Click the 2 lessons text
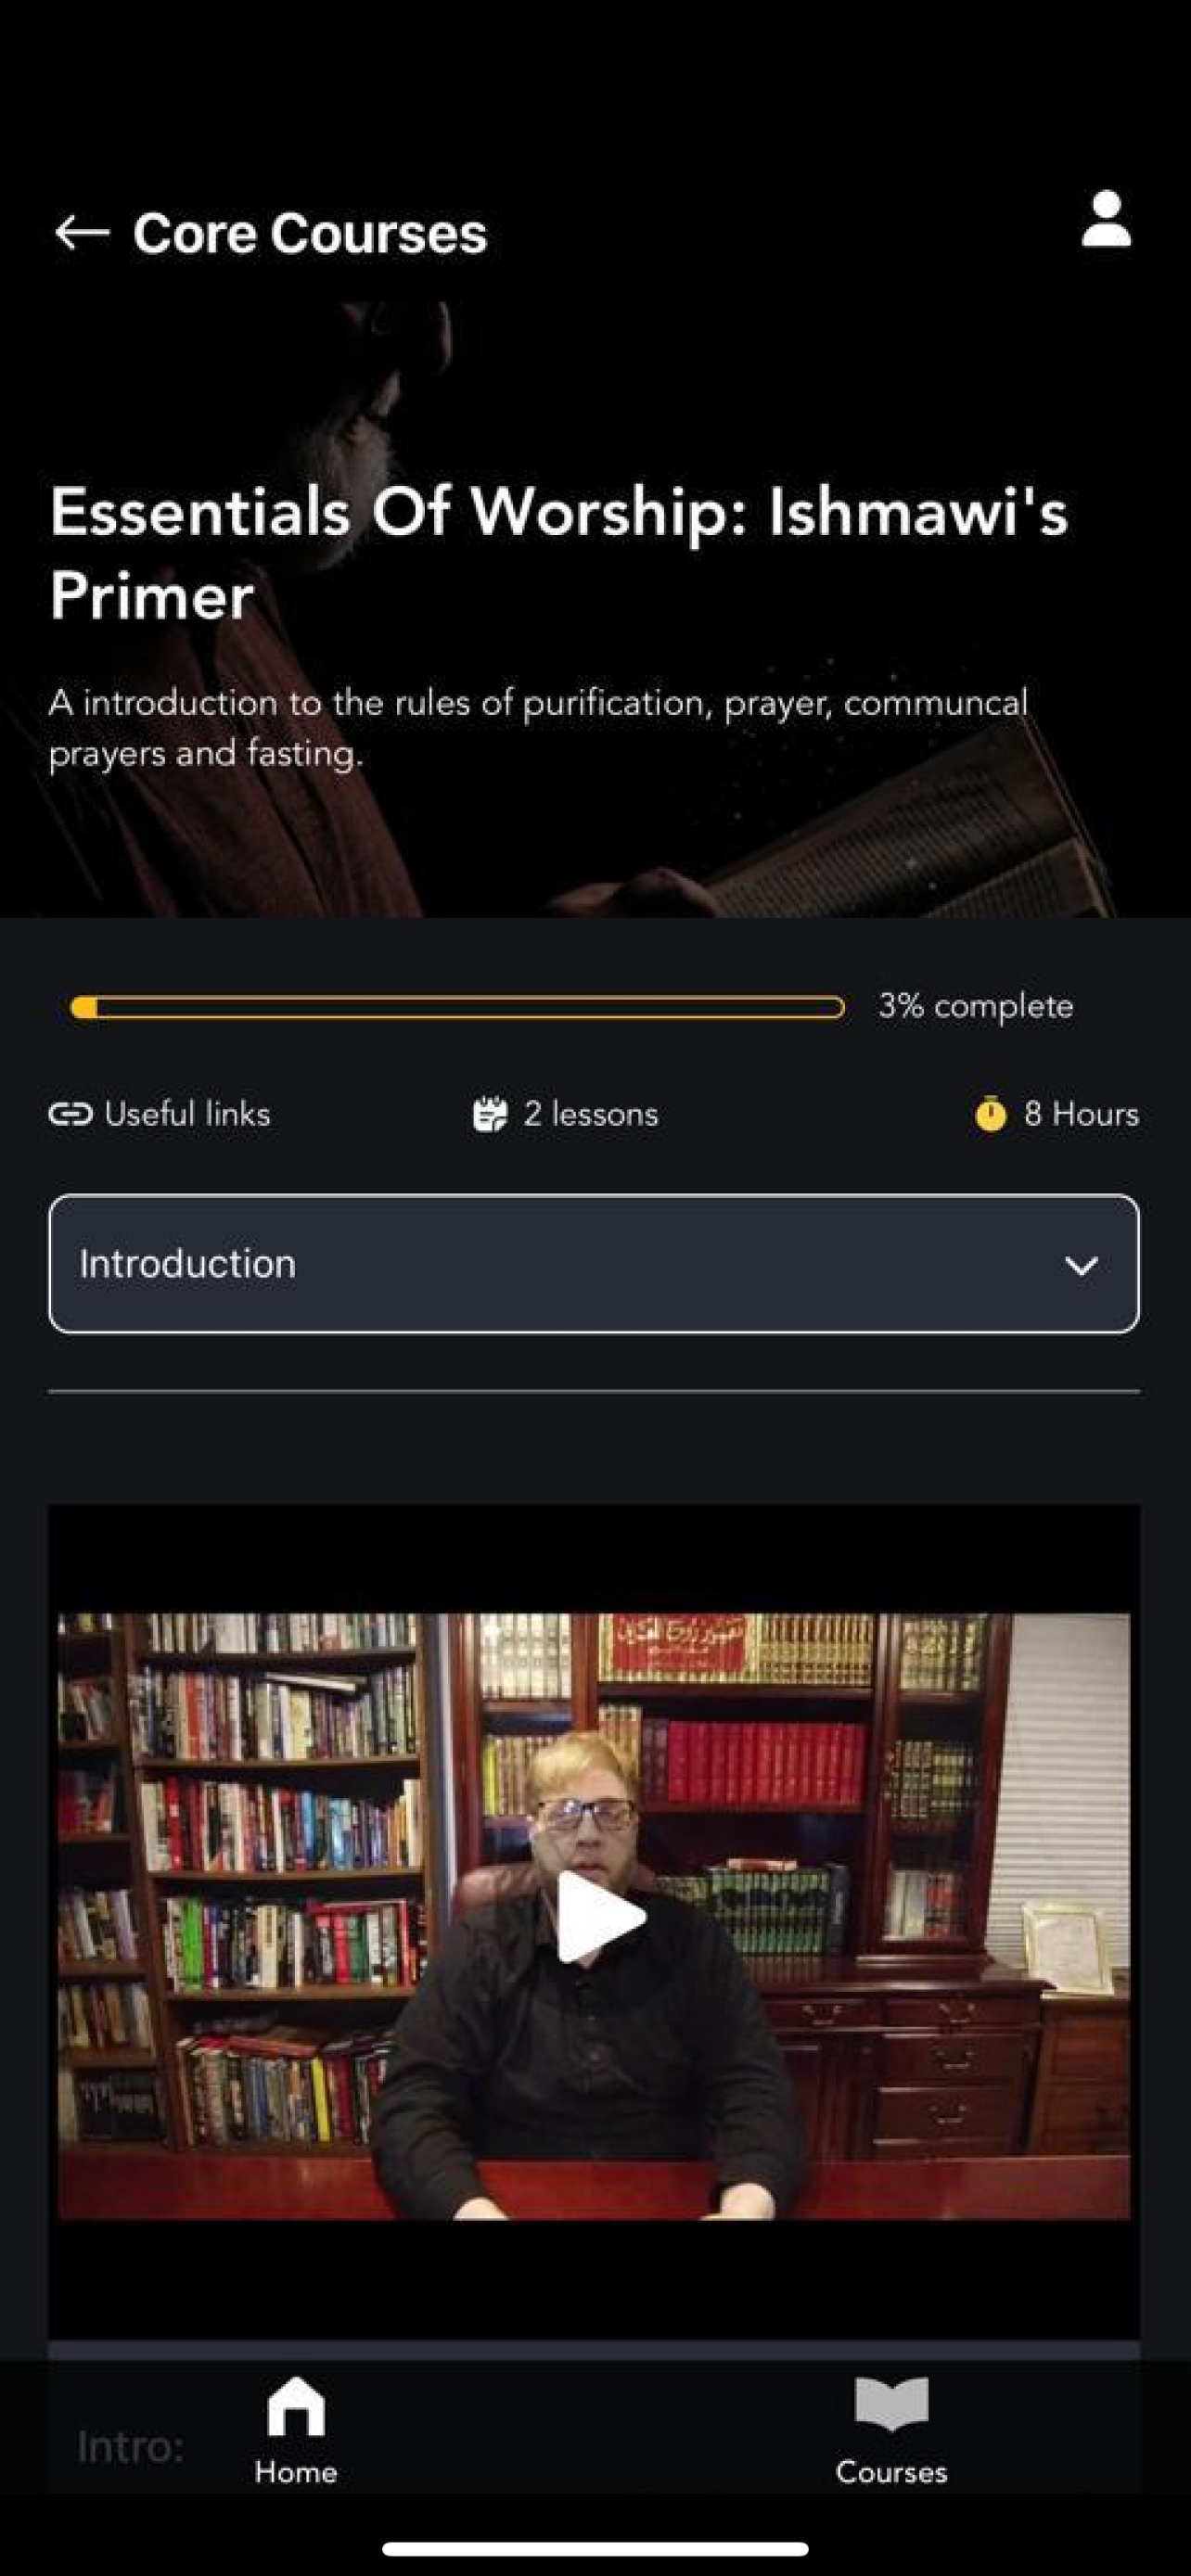 click(591, 1114)
